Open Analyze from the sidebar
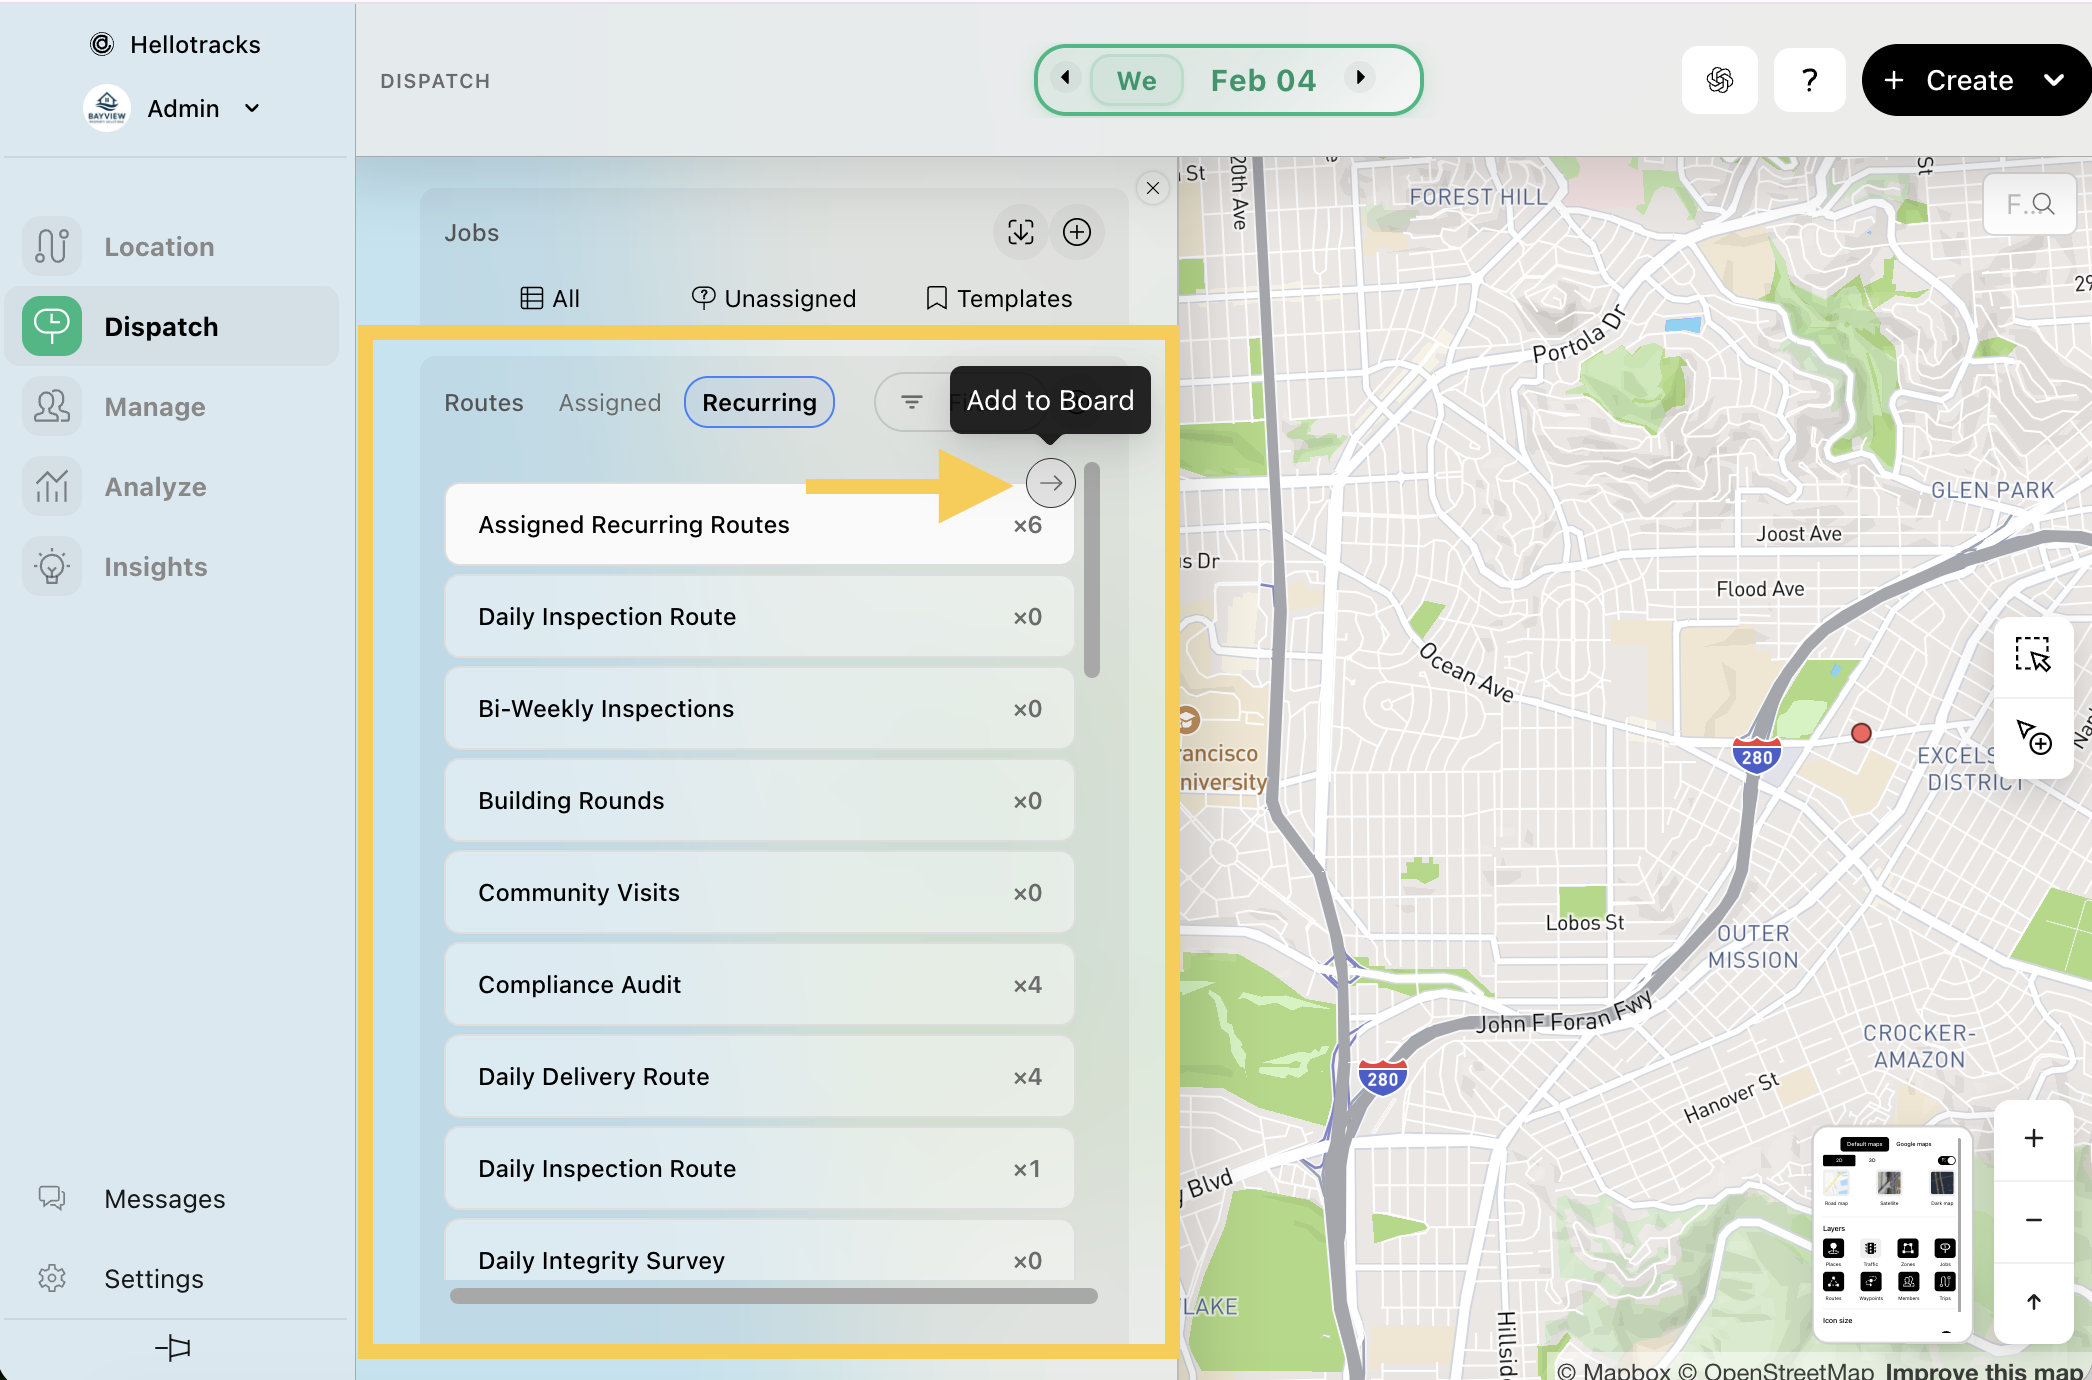 click(155, 487)
